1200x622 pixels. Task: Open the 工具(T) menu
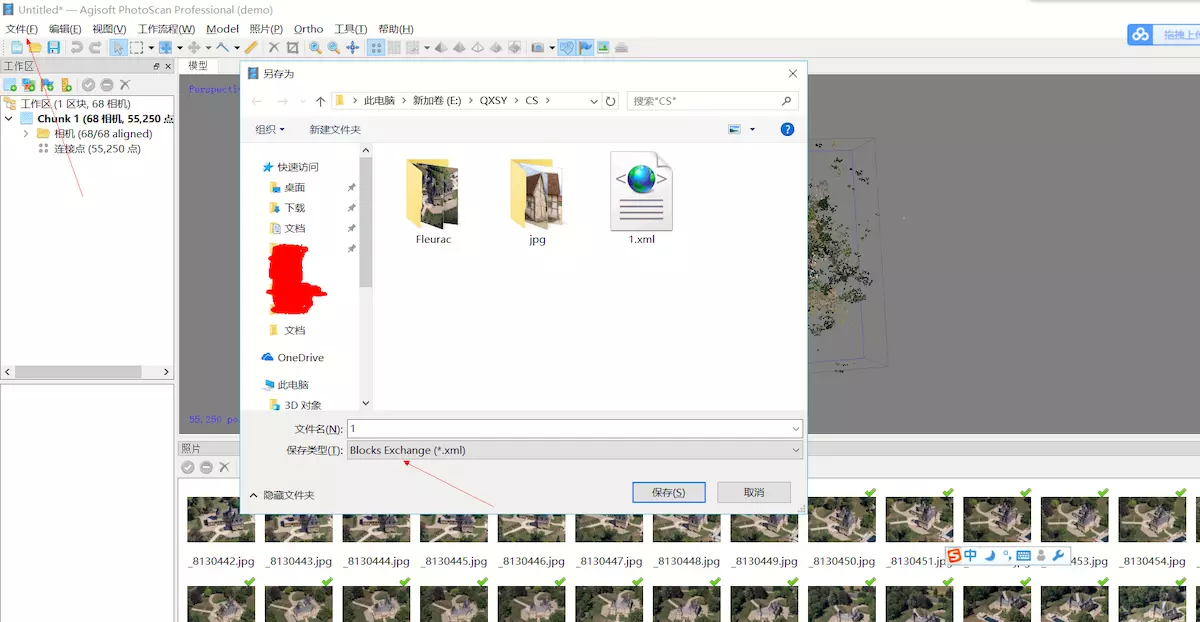tap(350, 29)
